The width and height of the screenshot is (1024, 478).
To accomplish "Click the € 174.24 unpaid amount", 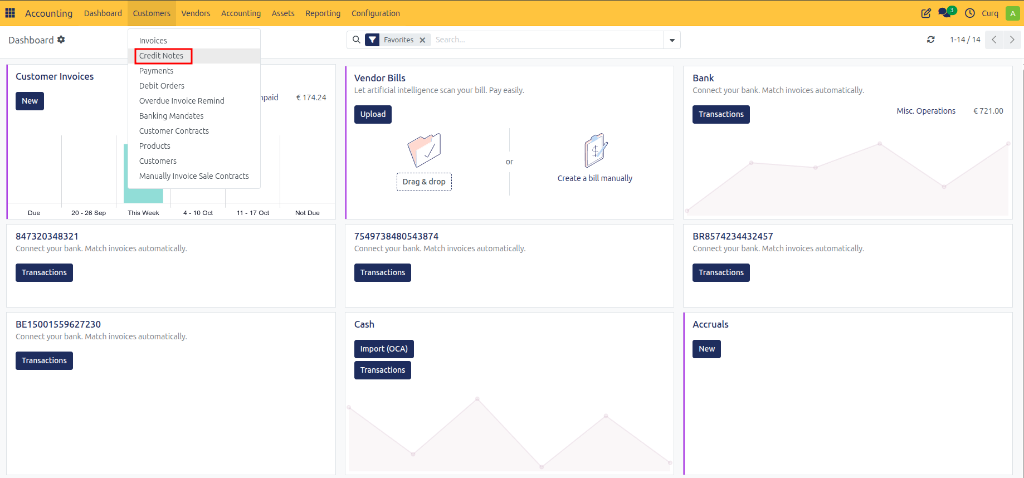I will (x=311, y=97).
